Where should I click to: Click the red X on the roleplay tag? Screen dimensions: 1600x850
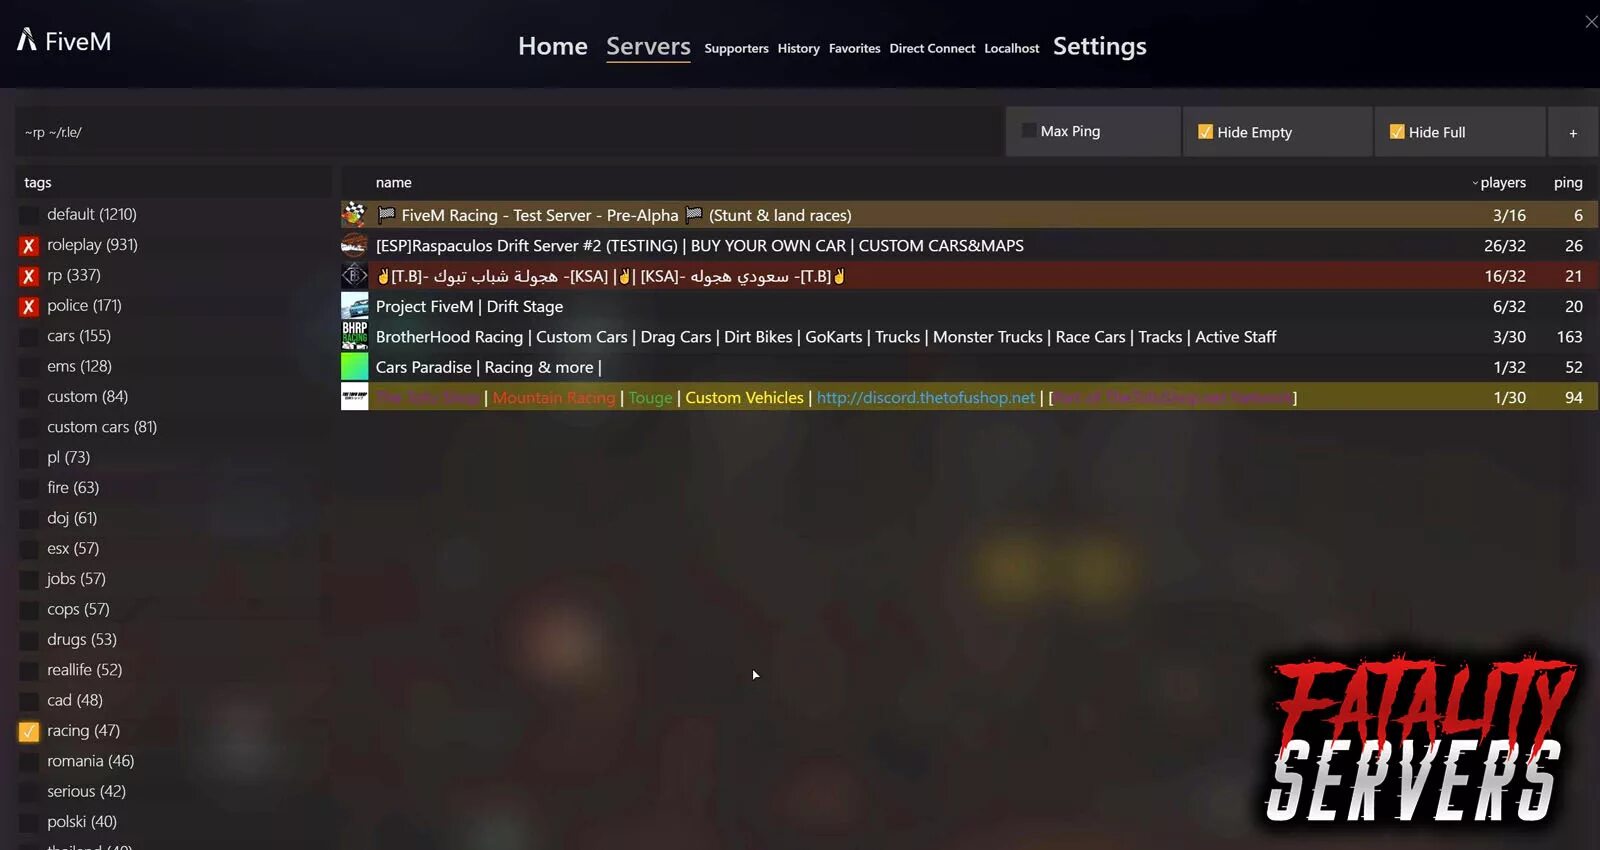coord(29,245)
